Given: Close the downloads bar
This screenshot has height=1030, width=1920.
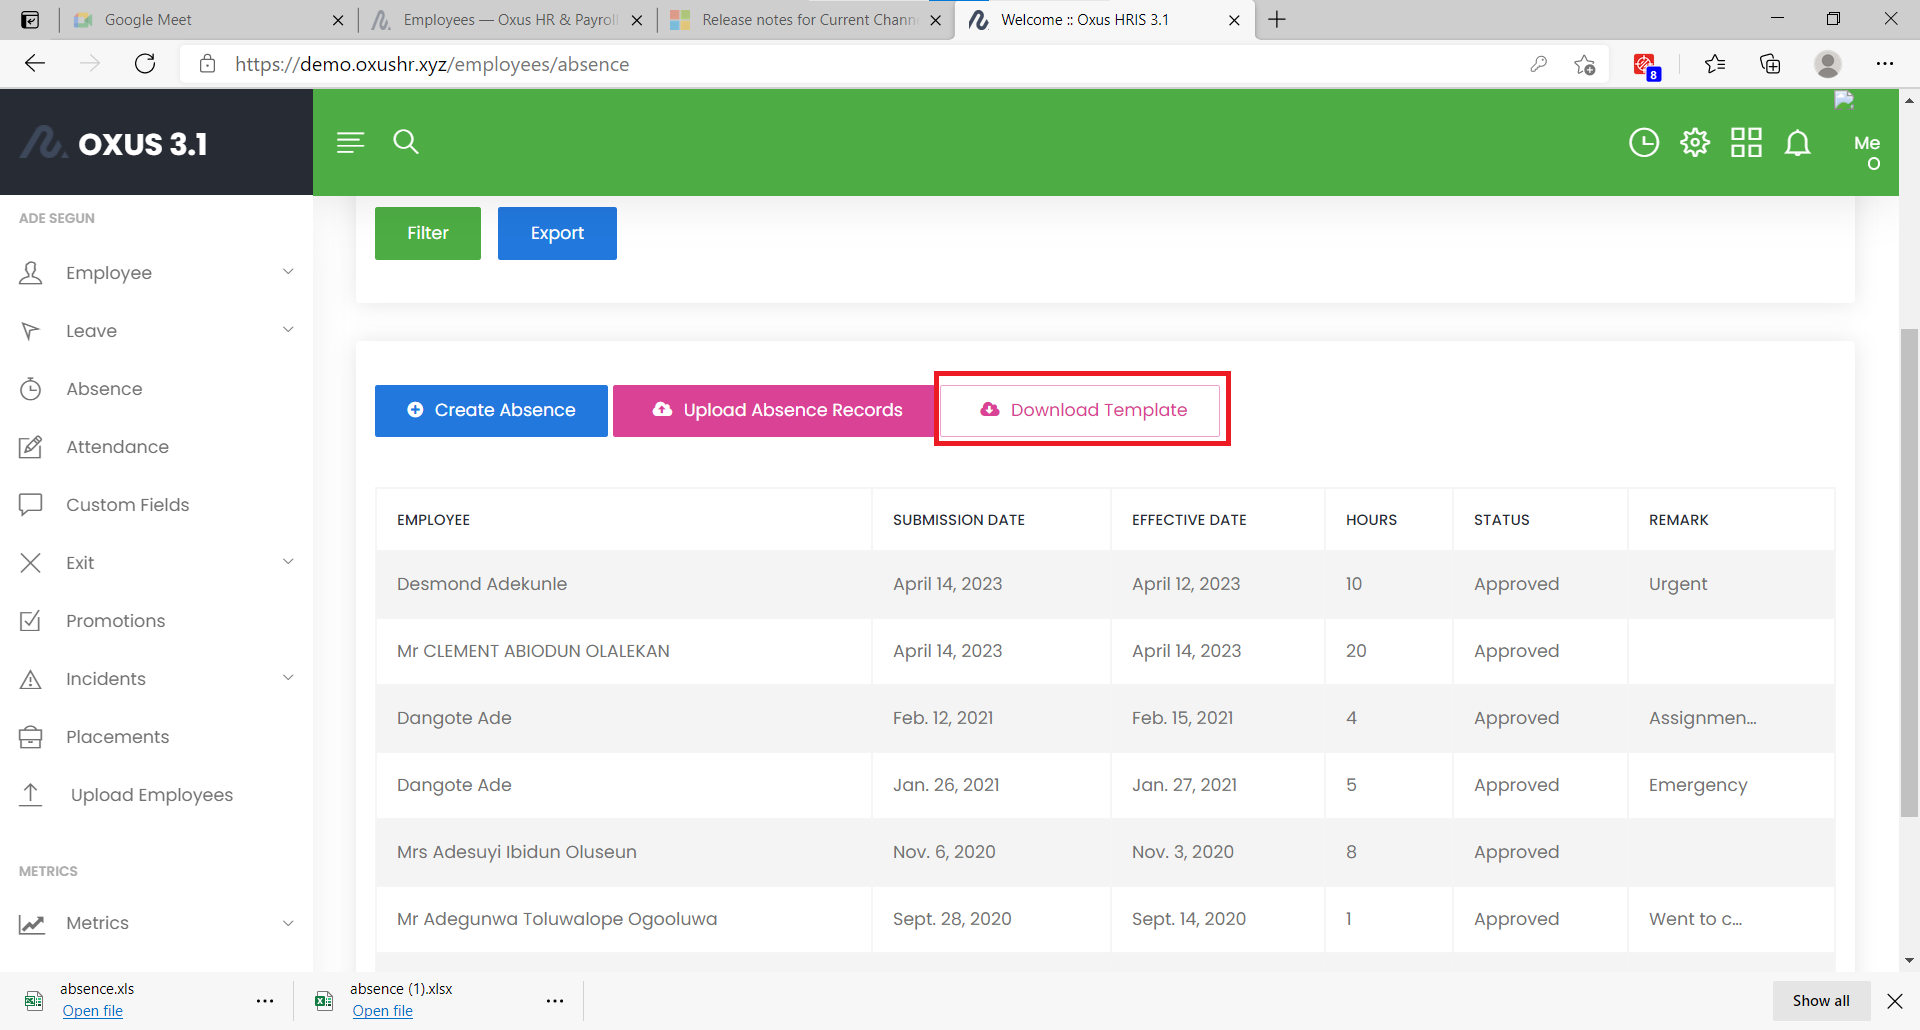Looking at the screenshot, I should pos(1895,1001).
